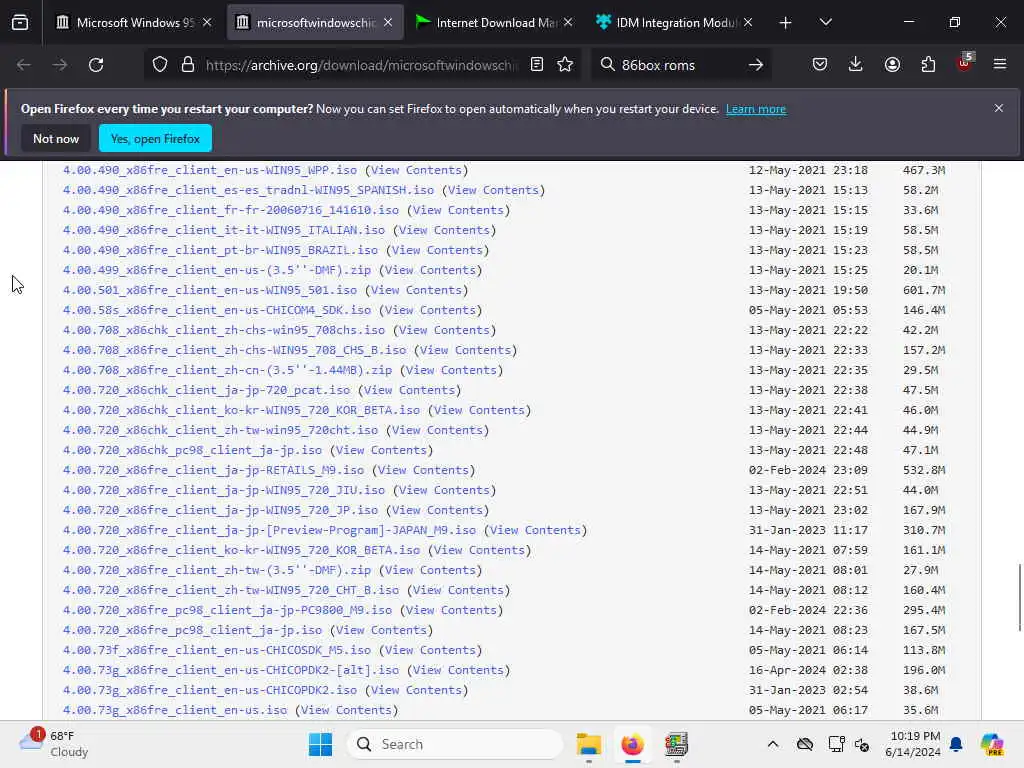The image size is (1024, 768).
Task: View Contents of RETAILS_M9.iso
Action: pyautogui.click(x=423, y=470)
